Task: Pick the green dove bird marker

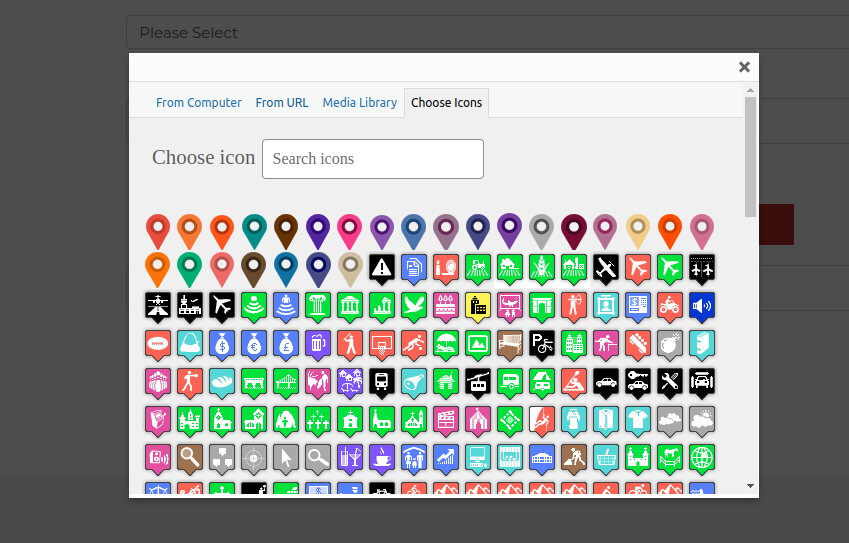Action: click(414, 306)
